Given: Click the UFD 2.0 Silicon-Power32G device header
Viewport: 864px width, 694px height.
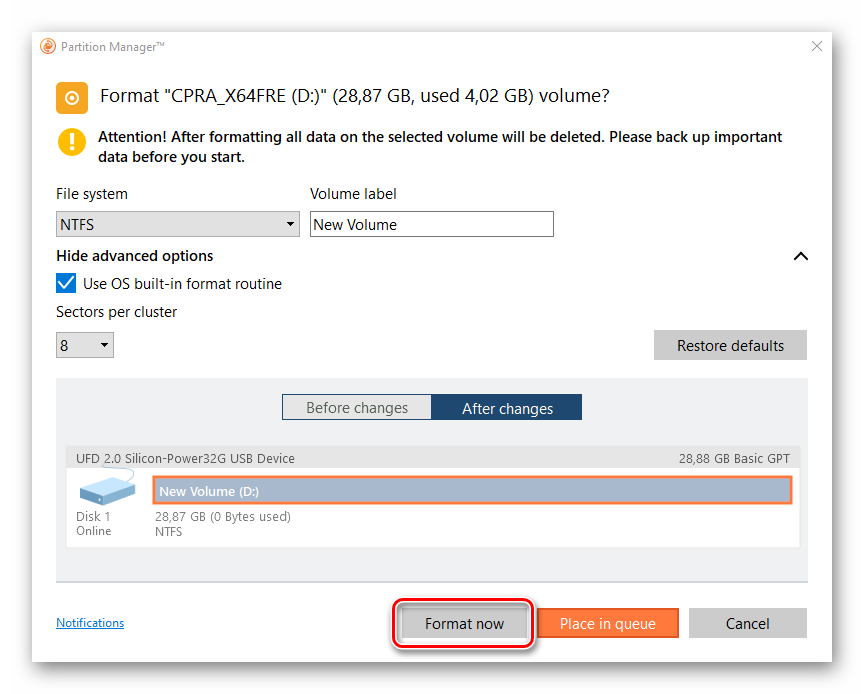Looking at the screenshot, I should (x=186, y=459).
